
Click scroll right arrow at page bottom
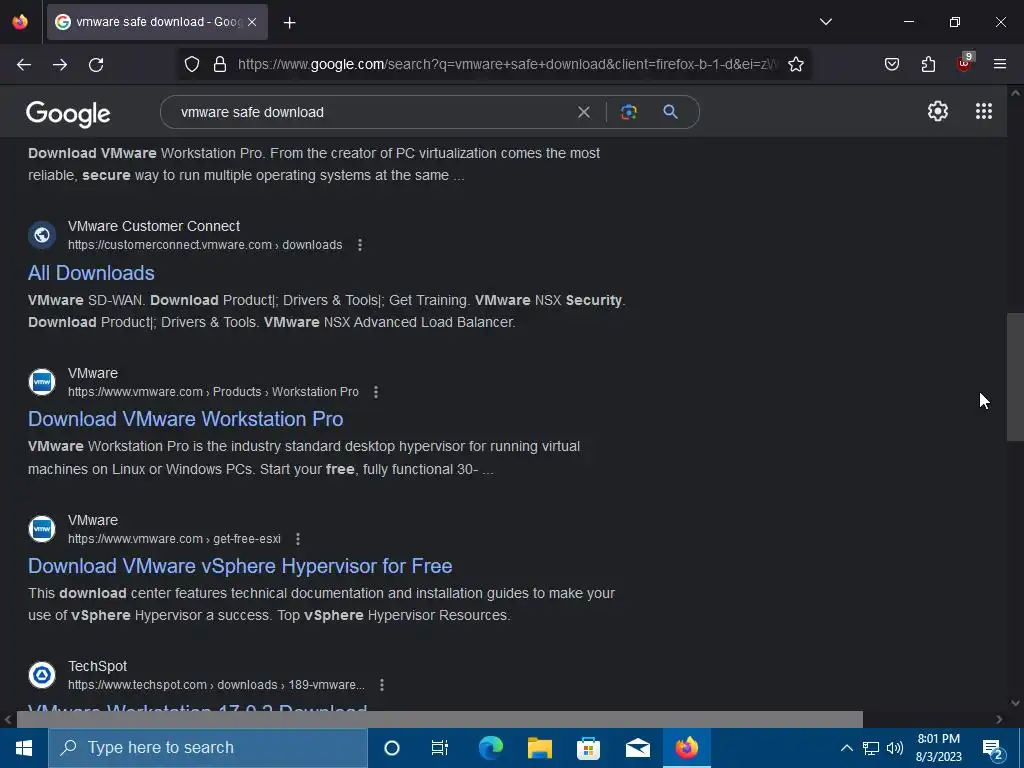(x=999, y=719)
